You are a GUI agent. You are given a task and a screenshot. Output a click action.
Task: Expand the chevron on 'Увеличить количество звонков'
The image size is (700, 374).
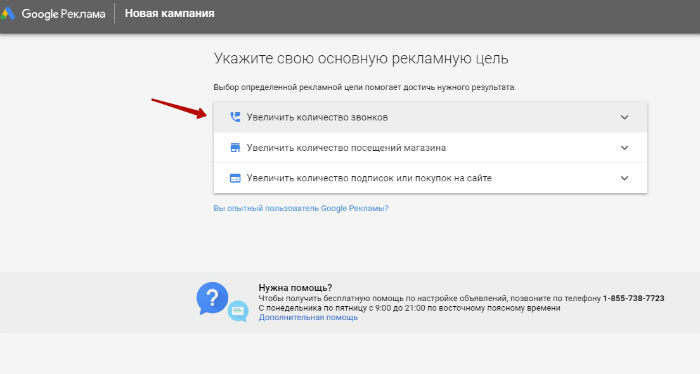point(624,117)
